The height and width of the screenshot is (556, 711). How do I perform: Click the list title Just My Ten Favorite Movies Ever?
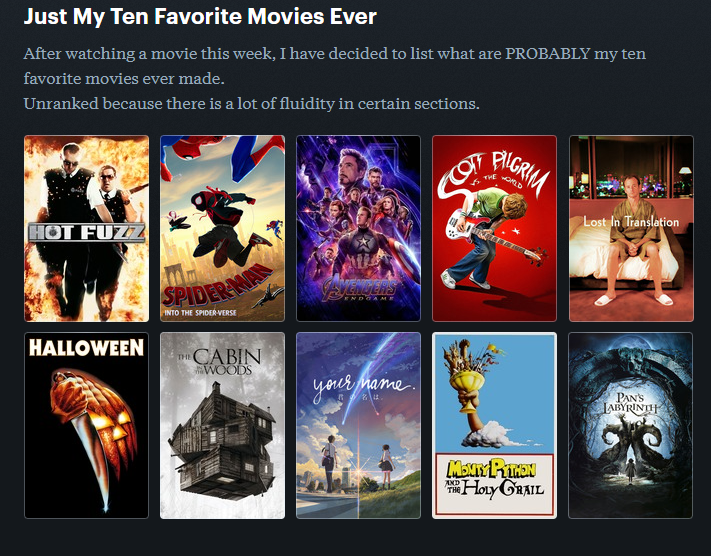click(x=200, y=16)
